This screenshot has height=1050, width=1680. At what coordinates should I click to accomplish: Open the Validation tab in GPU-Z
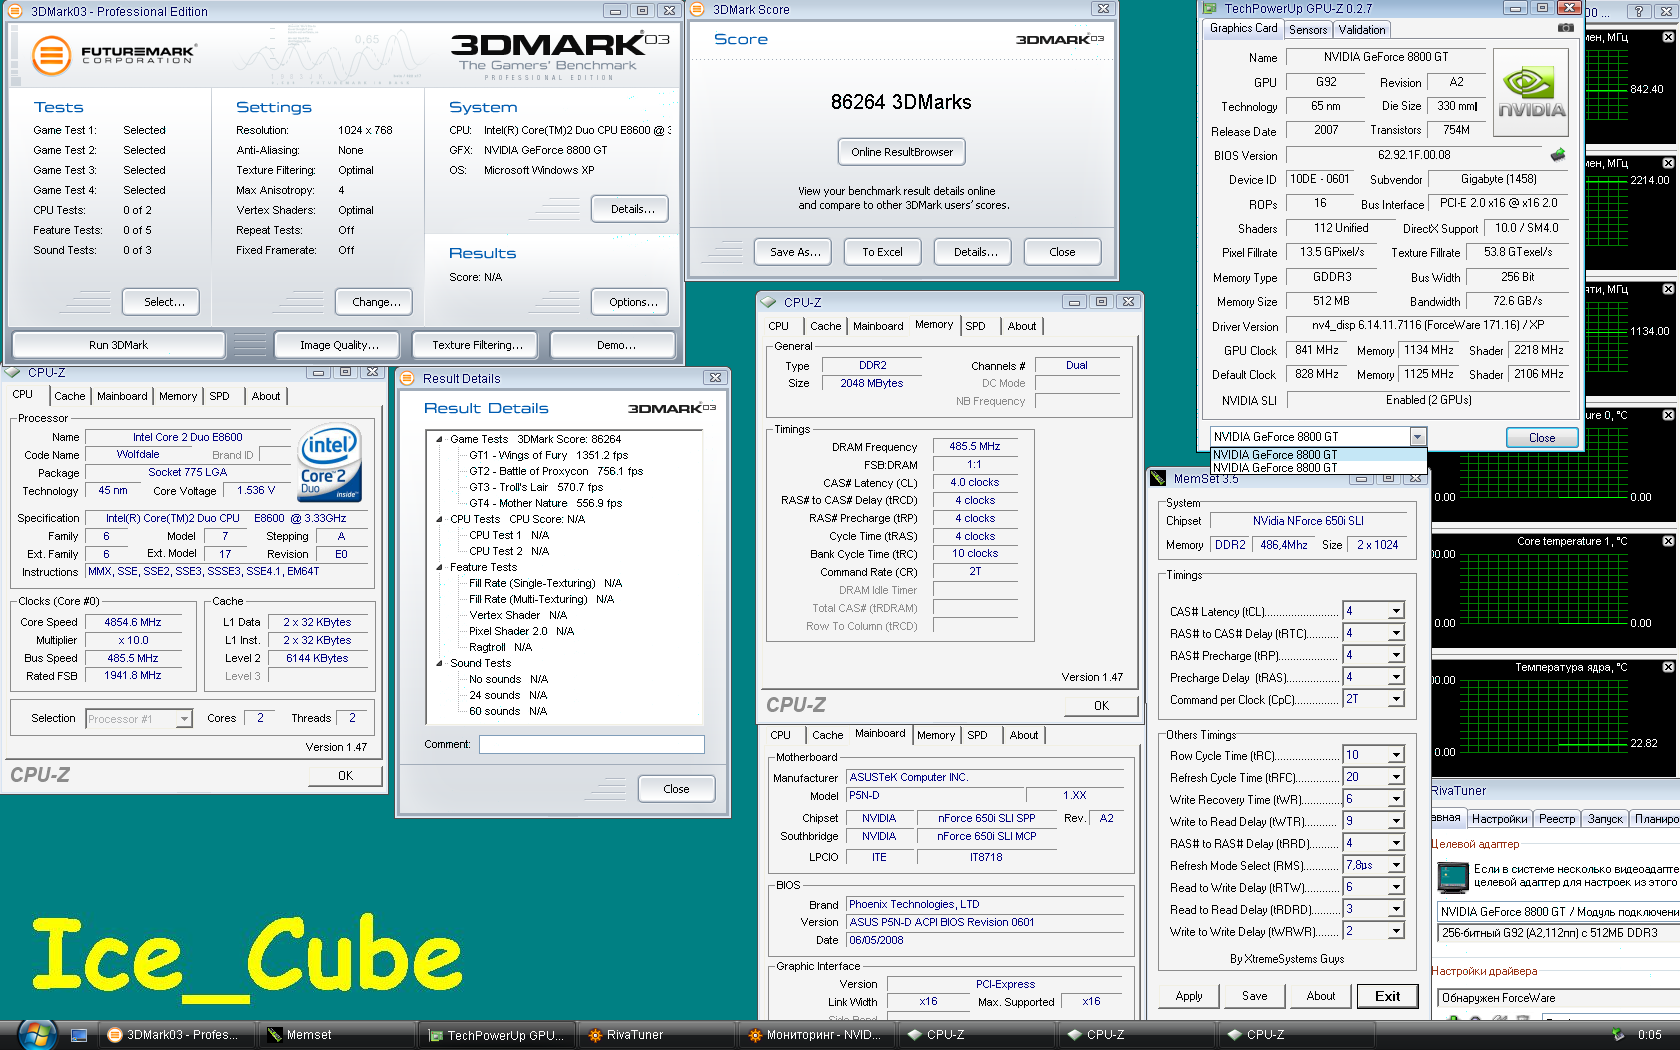coord(1362,30)
